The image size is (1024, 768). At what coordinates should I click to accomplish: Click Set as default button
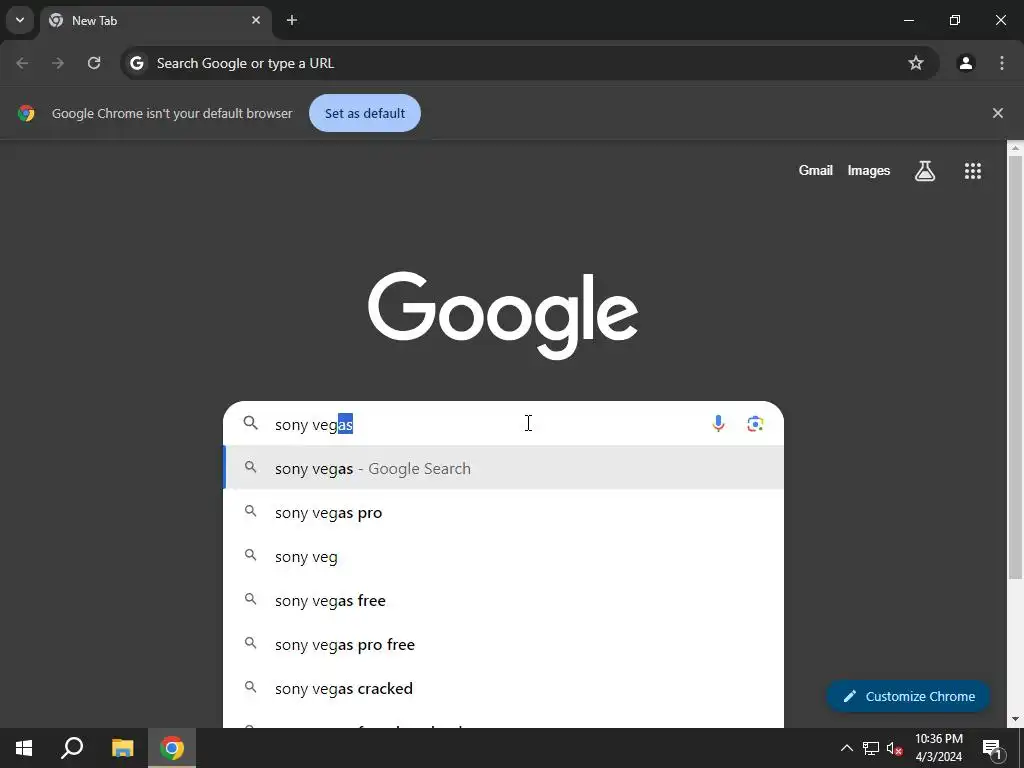(x=364, y=113)
